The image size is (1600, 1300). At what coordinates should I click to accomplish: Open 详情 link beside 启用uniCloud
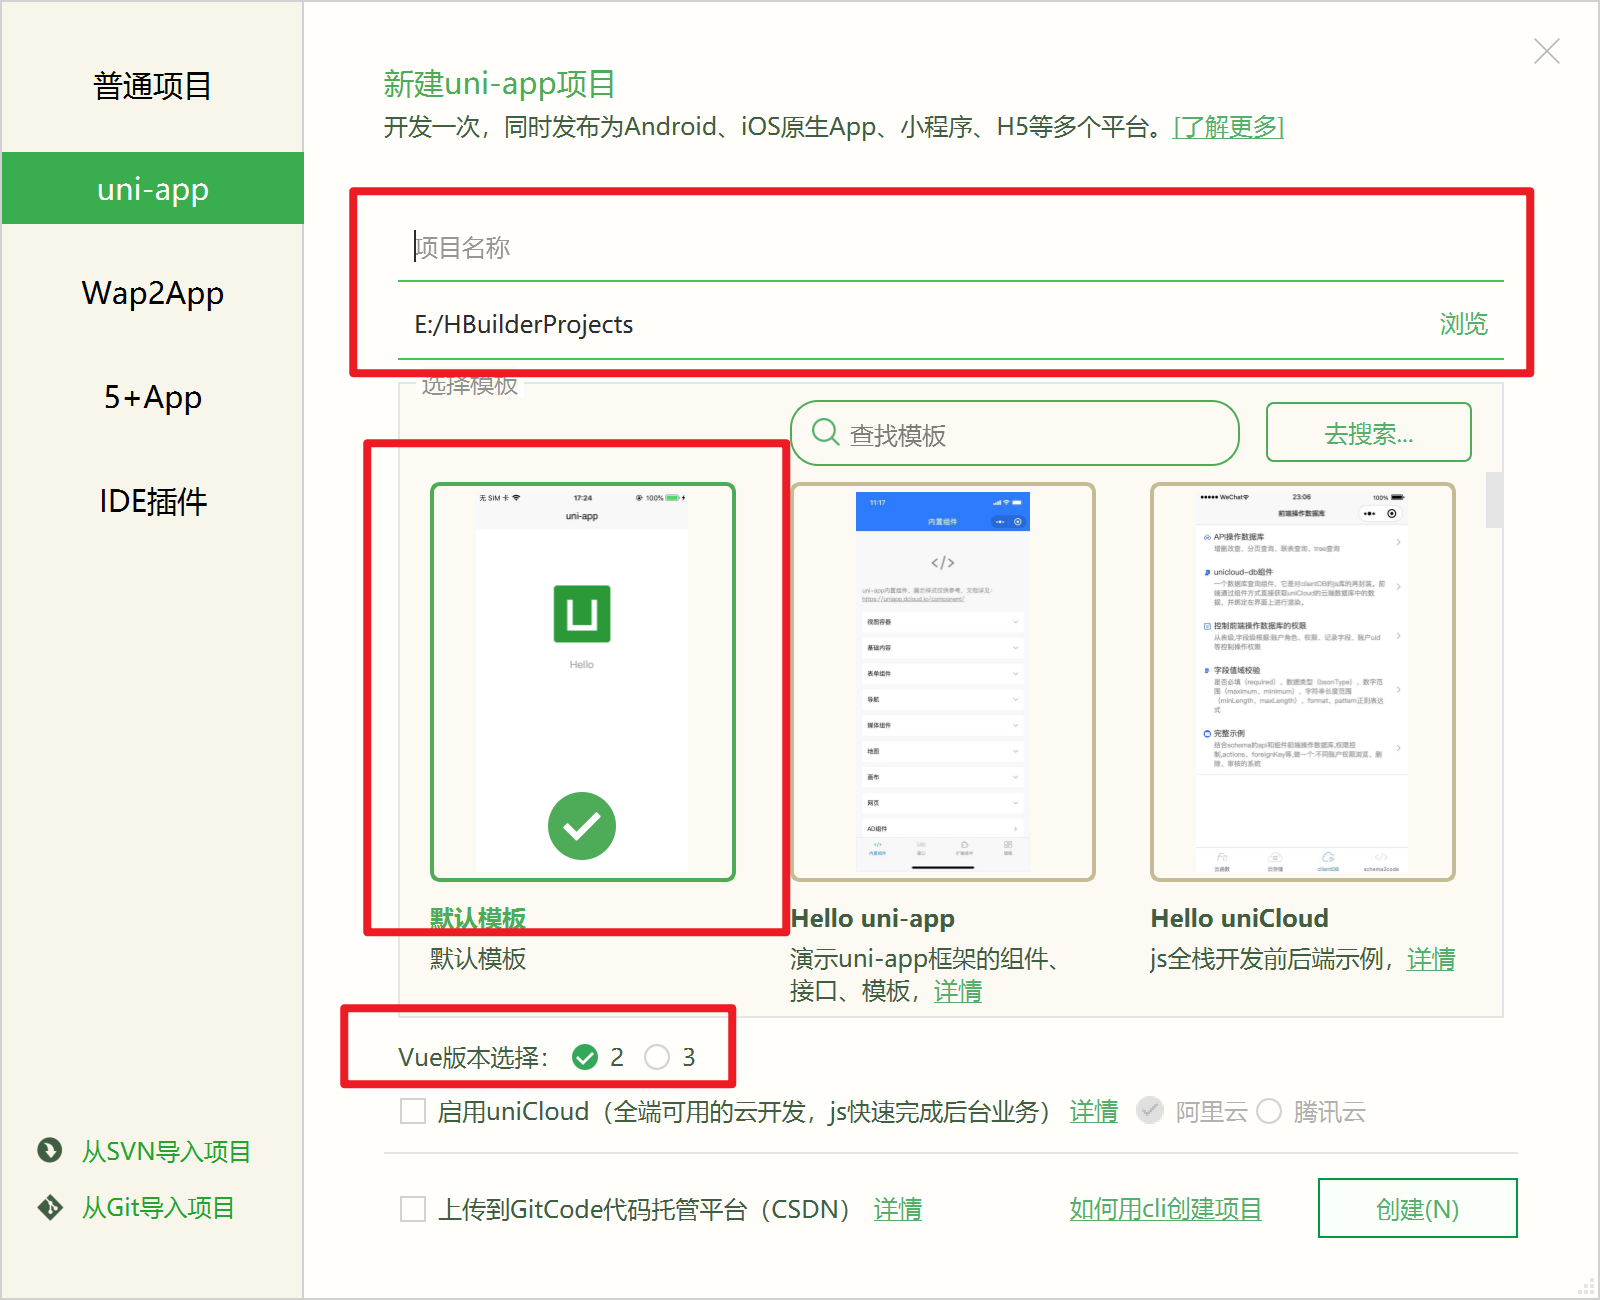pos(1093,1111)
